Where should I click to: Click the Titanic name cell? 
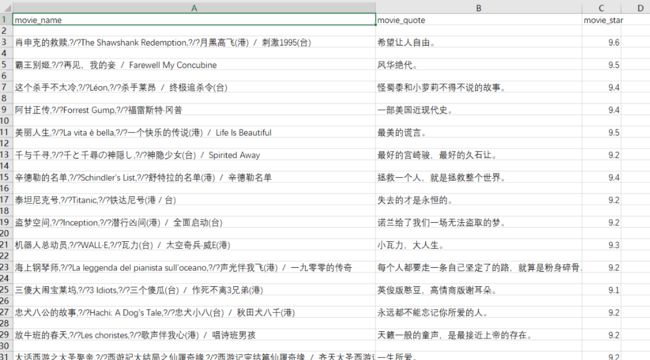pos(194,200)
